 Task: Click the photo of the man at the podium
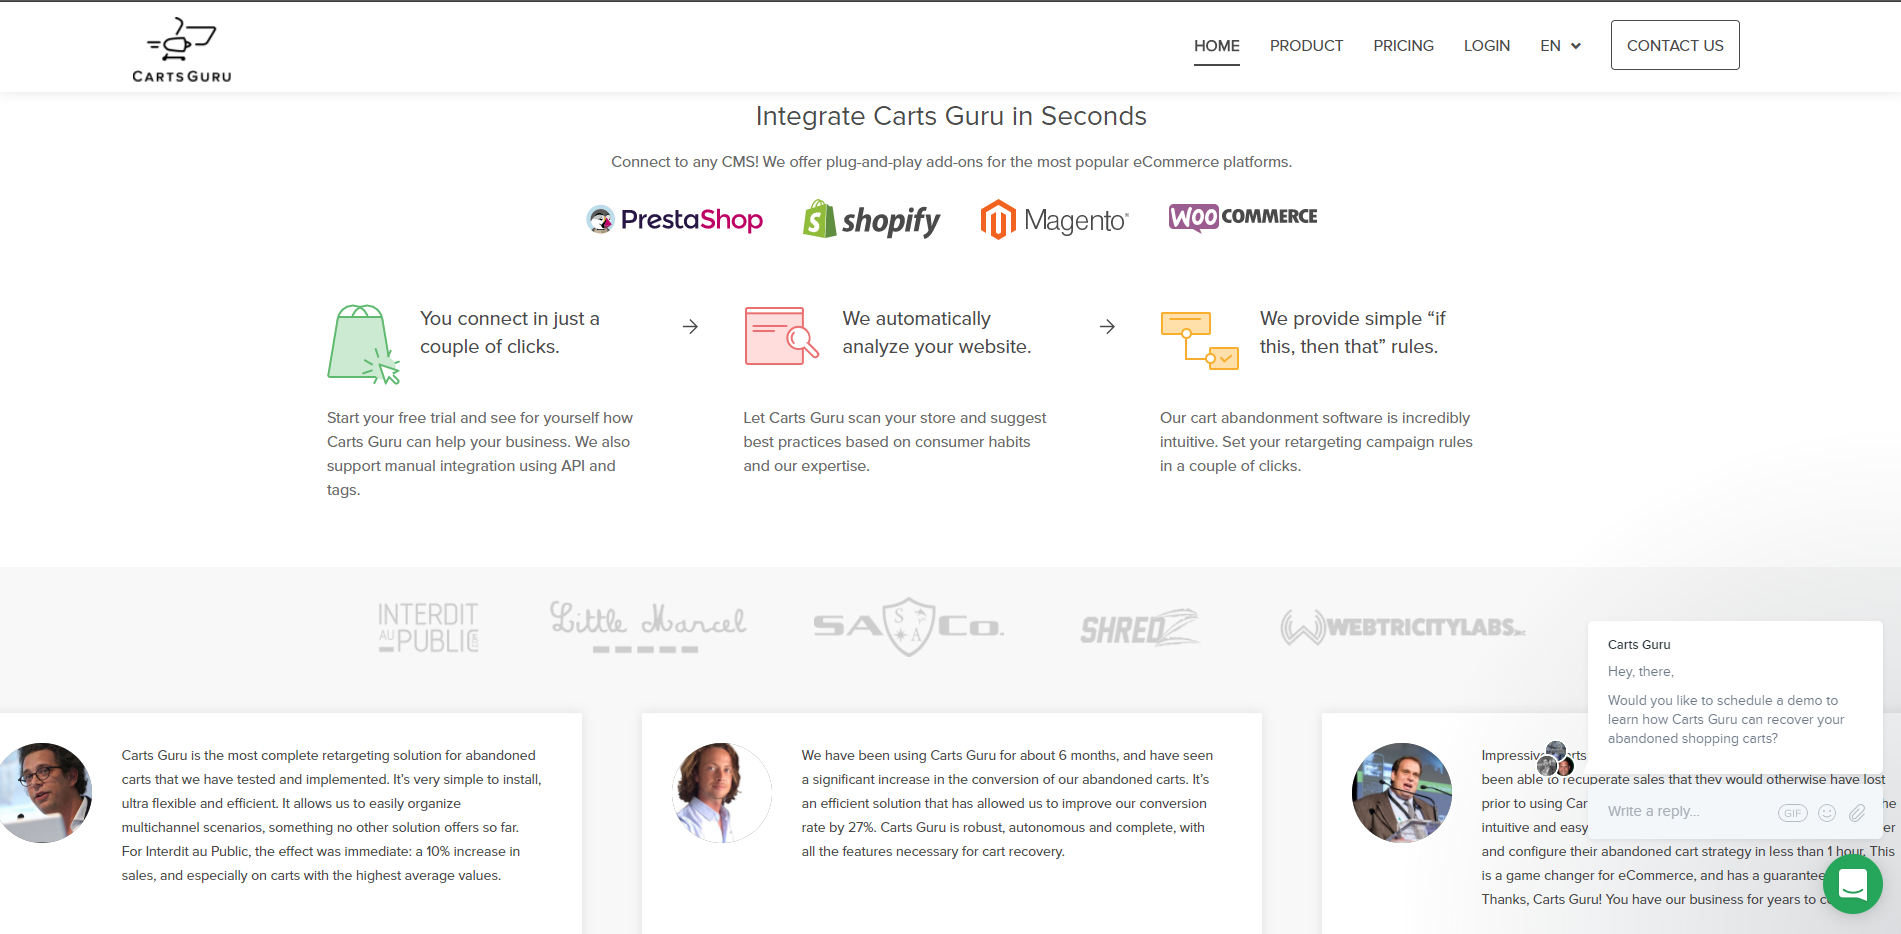click(x=1401, y=793)
